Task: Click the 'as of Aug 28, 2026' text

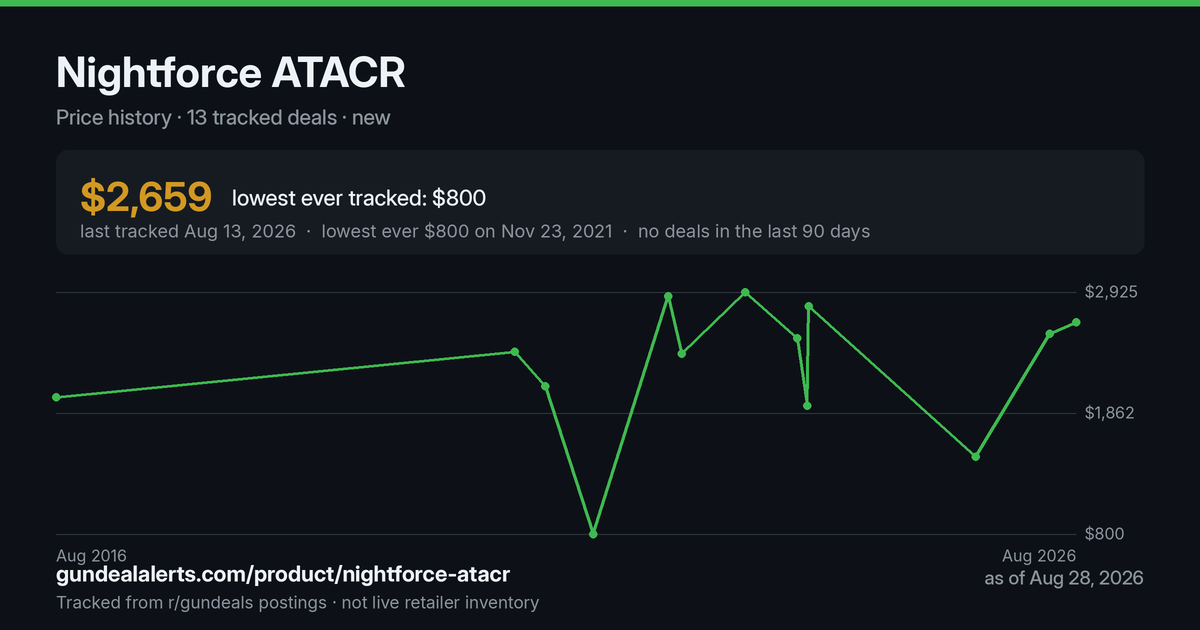Action: point(1064,579)
